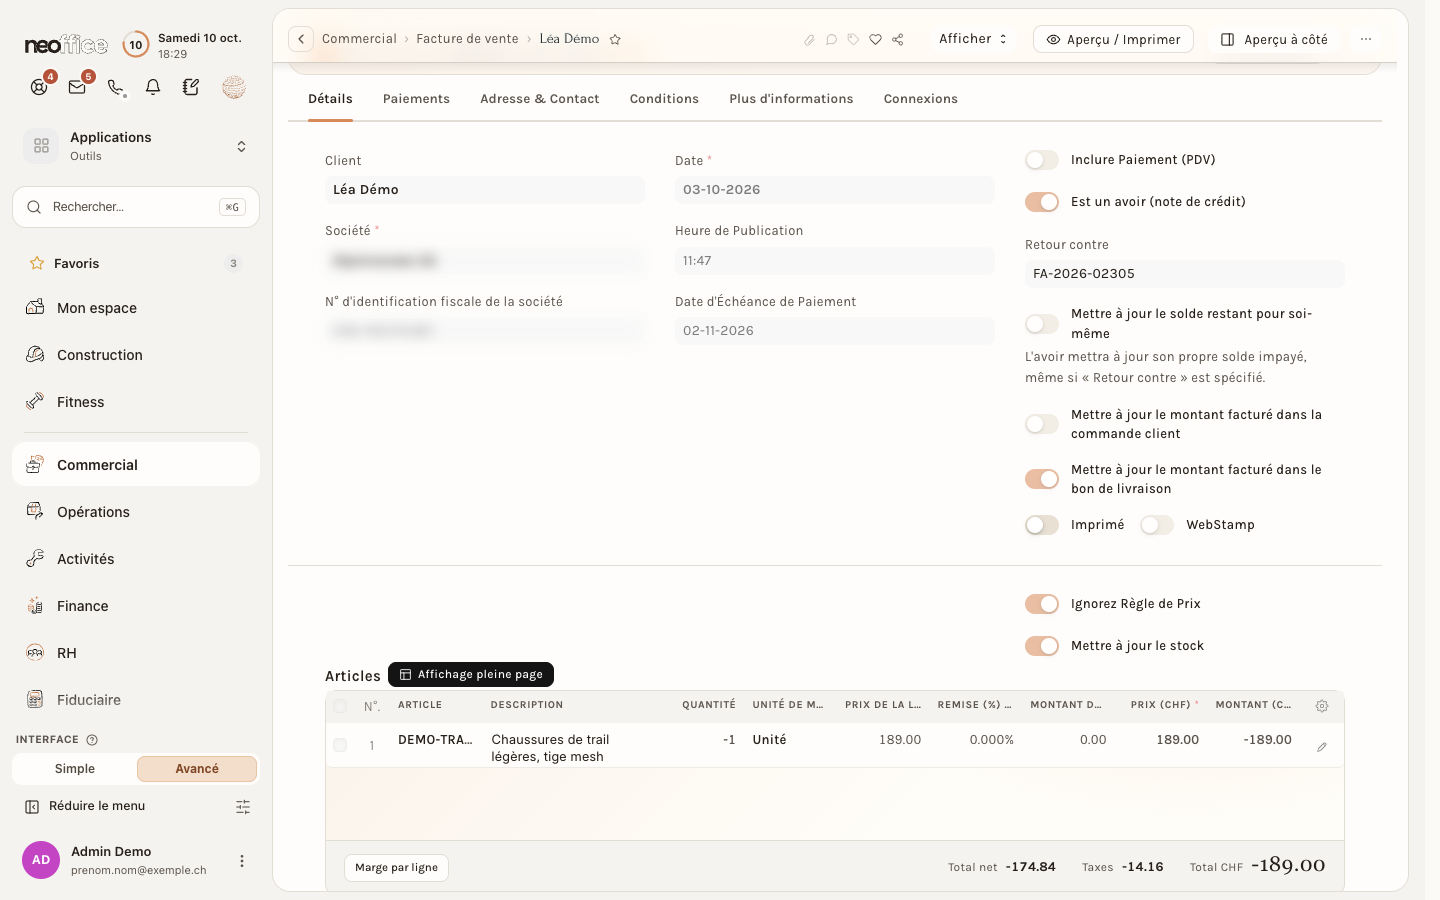Click the heart like icon

click(875, 40)
